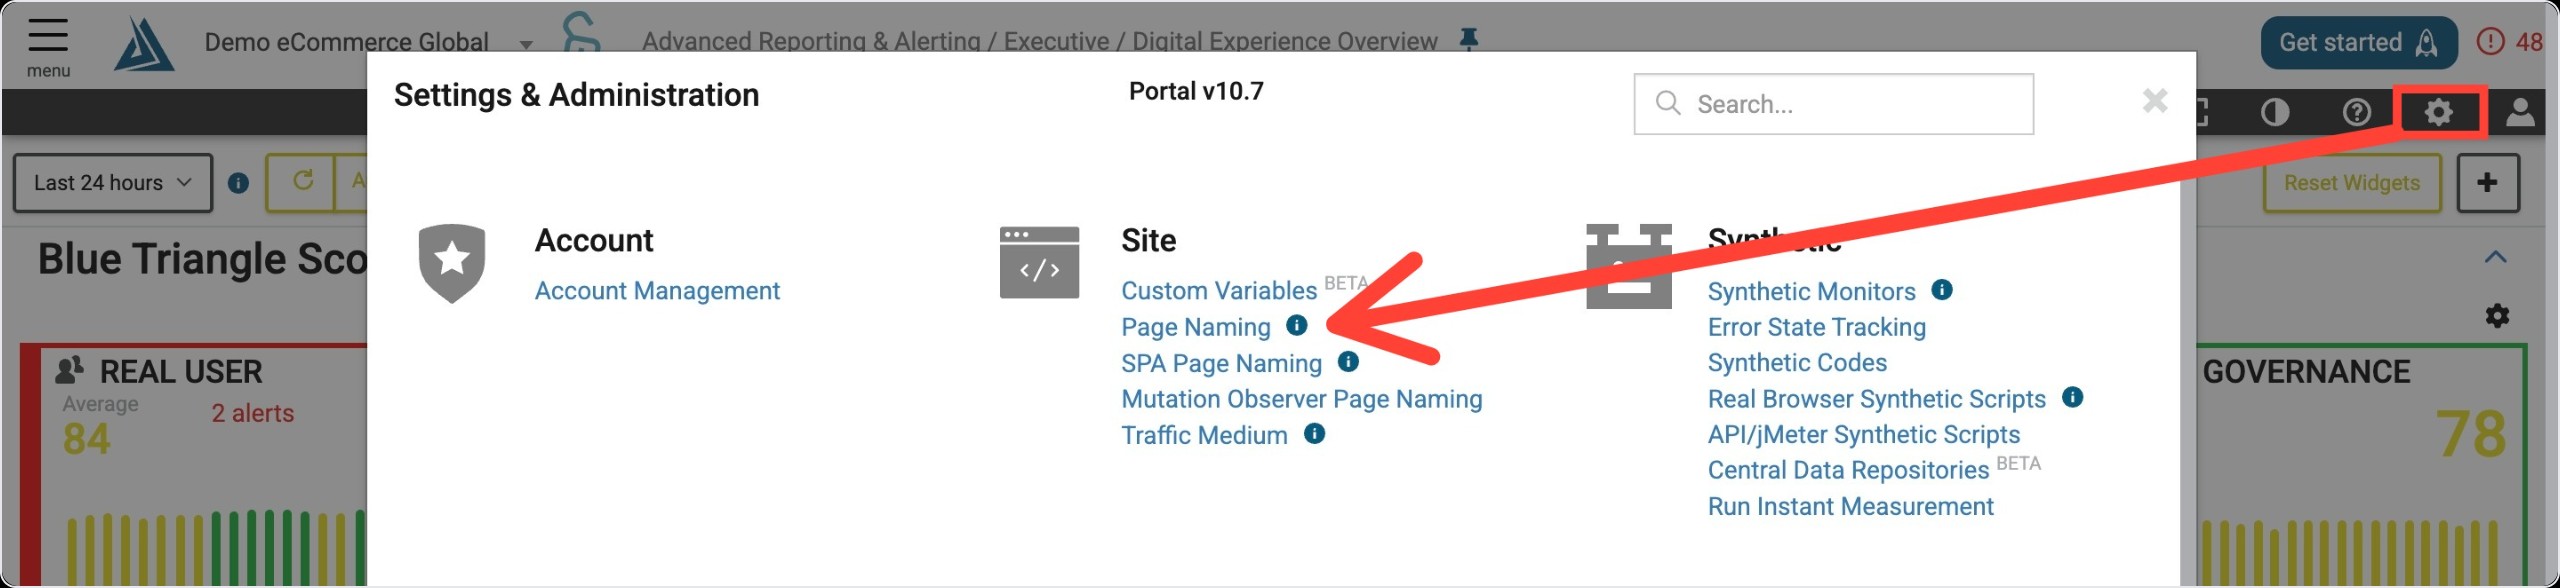Open settings gear in top bar
Viewport: 2560px width, 588px height.
pos(2439,112)
